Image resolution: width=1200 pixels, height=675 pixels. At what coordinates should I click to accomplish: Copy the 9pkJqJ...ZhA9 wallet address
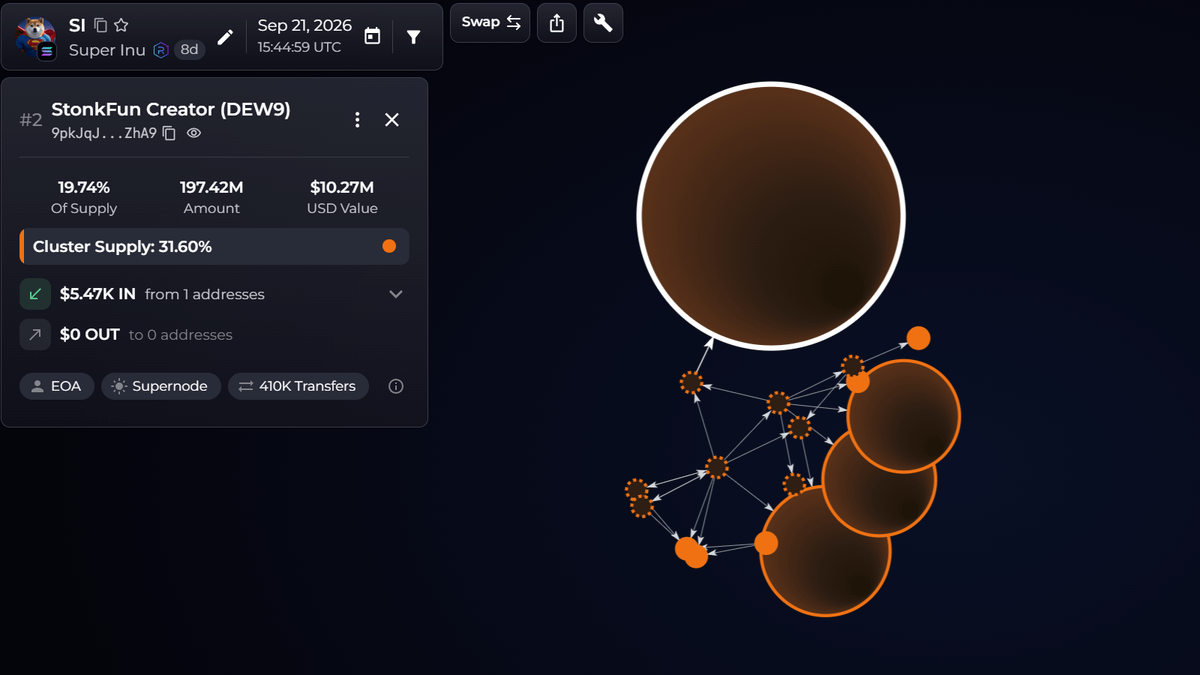pyautogui.click(x=169, y=133)
